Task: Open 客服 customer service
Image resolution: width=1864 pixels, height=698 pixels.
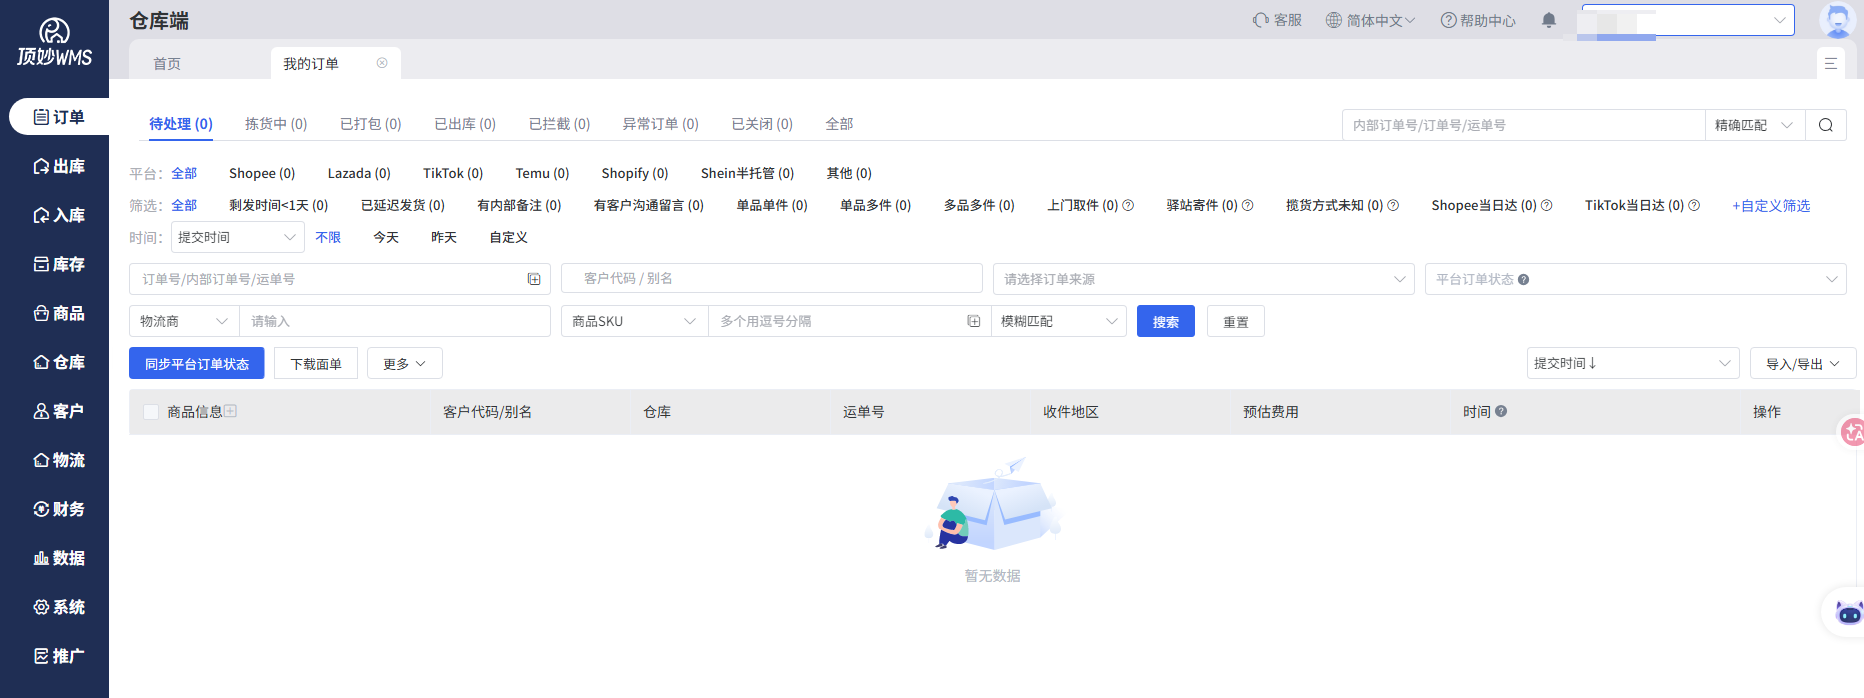Action: 1277,20
